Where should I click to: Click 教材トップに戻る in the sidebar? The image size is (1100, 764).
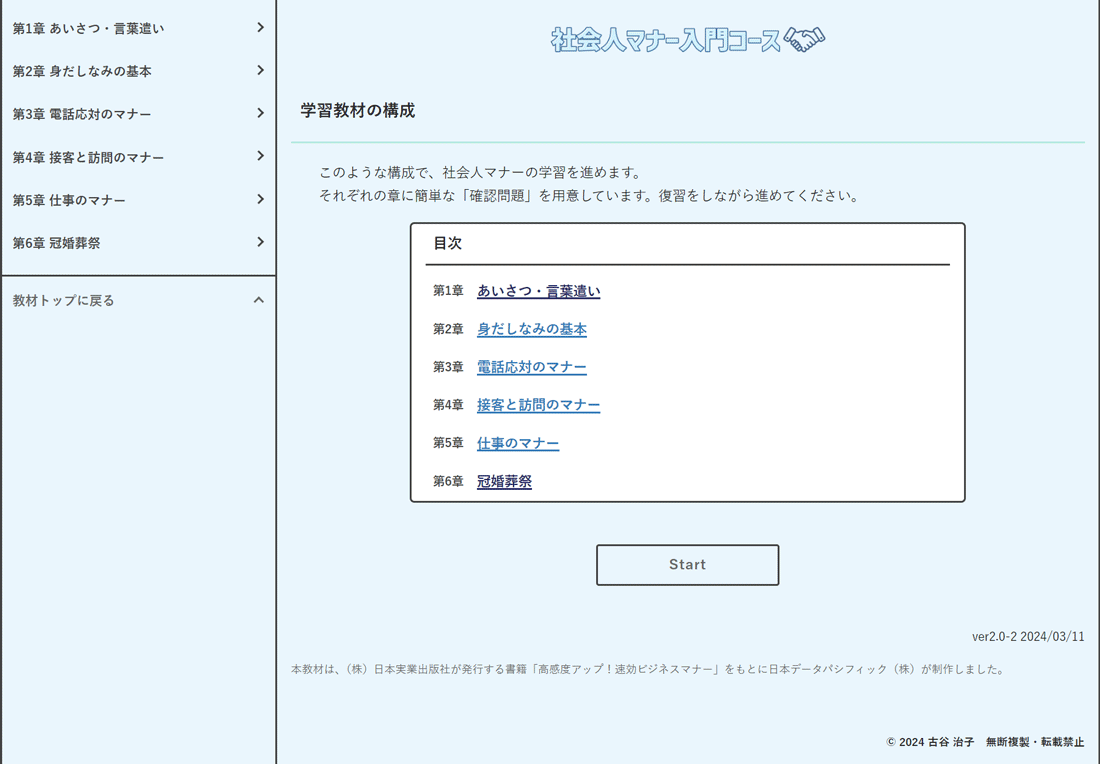point(64,301)
